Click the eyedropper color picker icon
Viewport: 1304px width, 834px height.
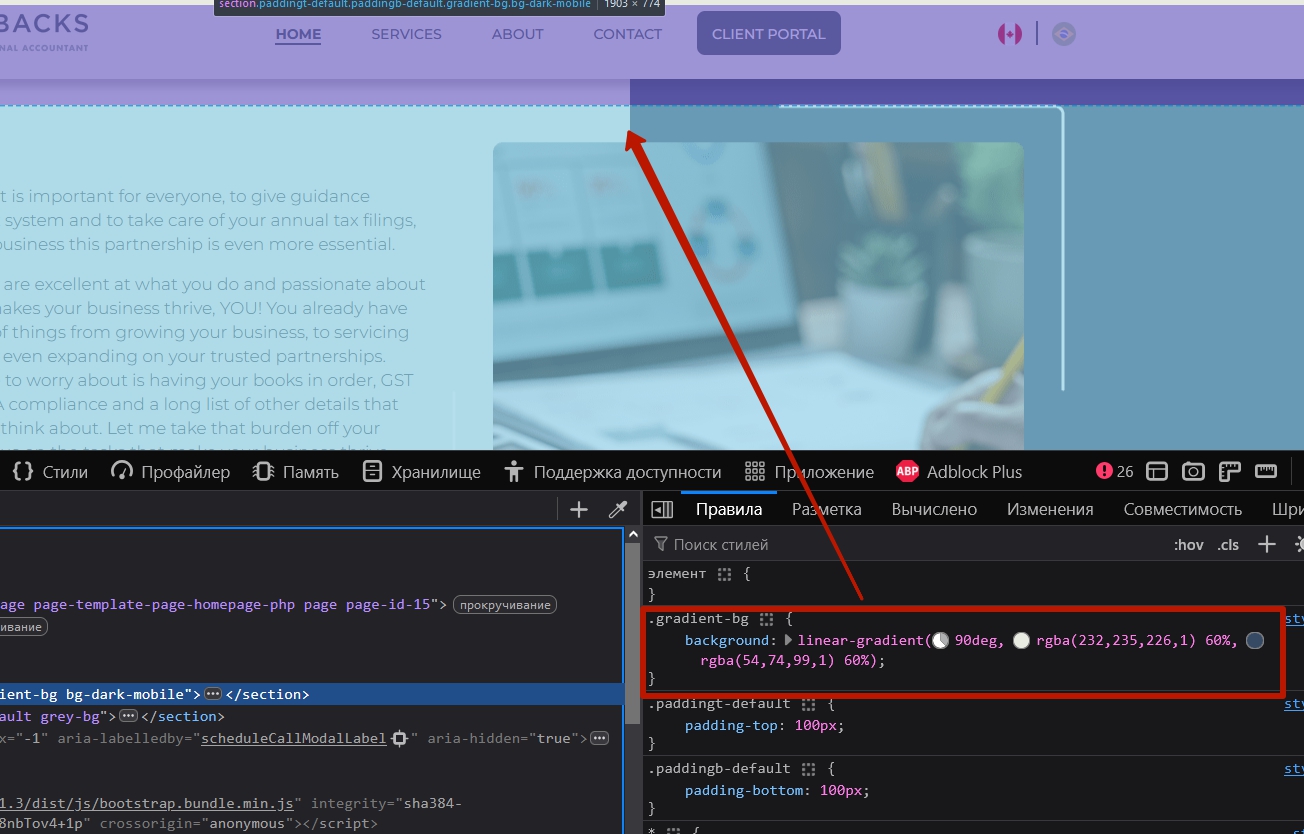coord(618,510)
